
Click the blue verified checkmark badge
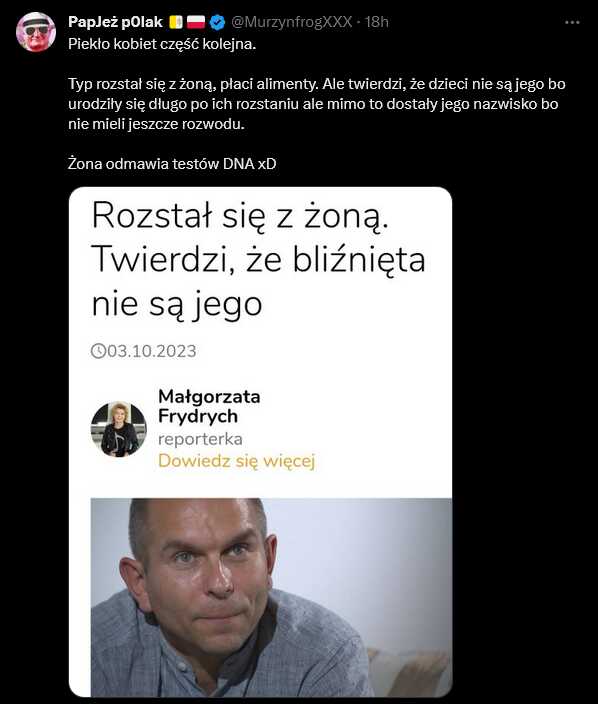[x=218, y=22]
